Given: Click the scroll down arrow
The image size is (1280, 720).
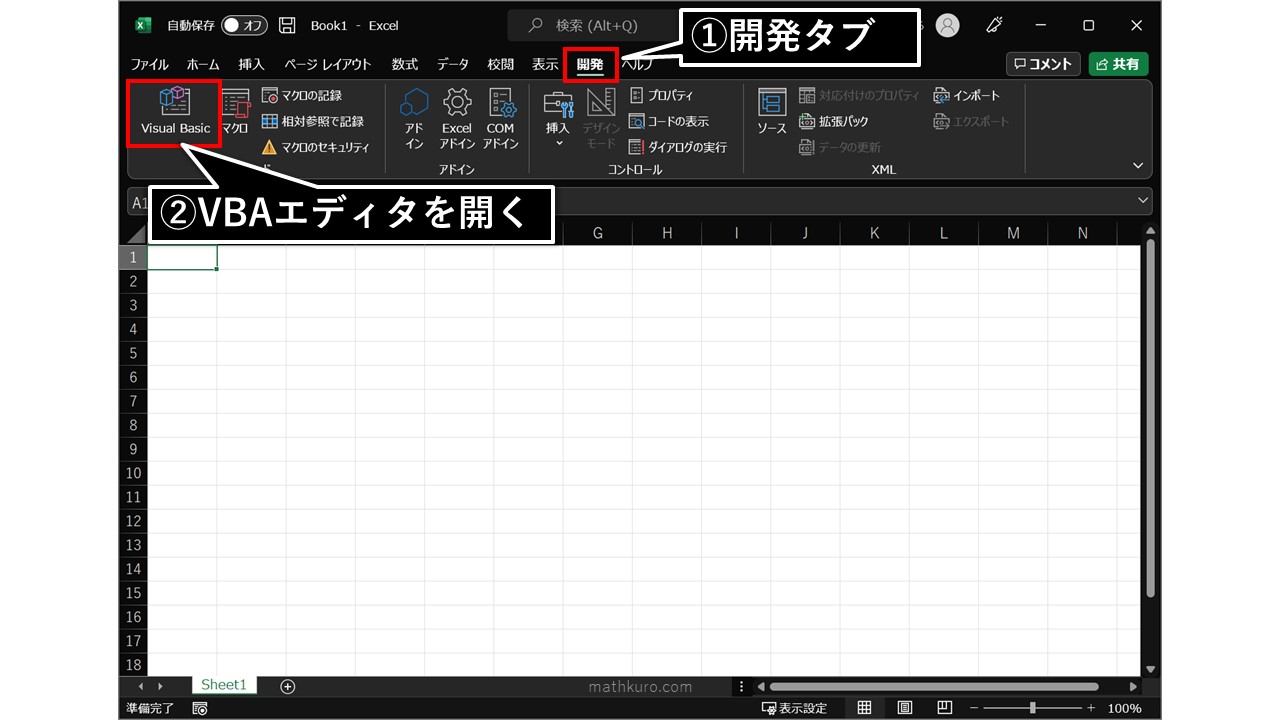Looking at the screenshot, I should [x=1150, y=669].
